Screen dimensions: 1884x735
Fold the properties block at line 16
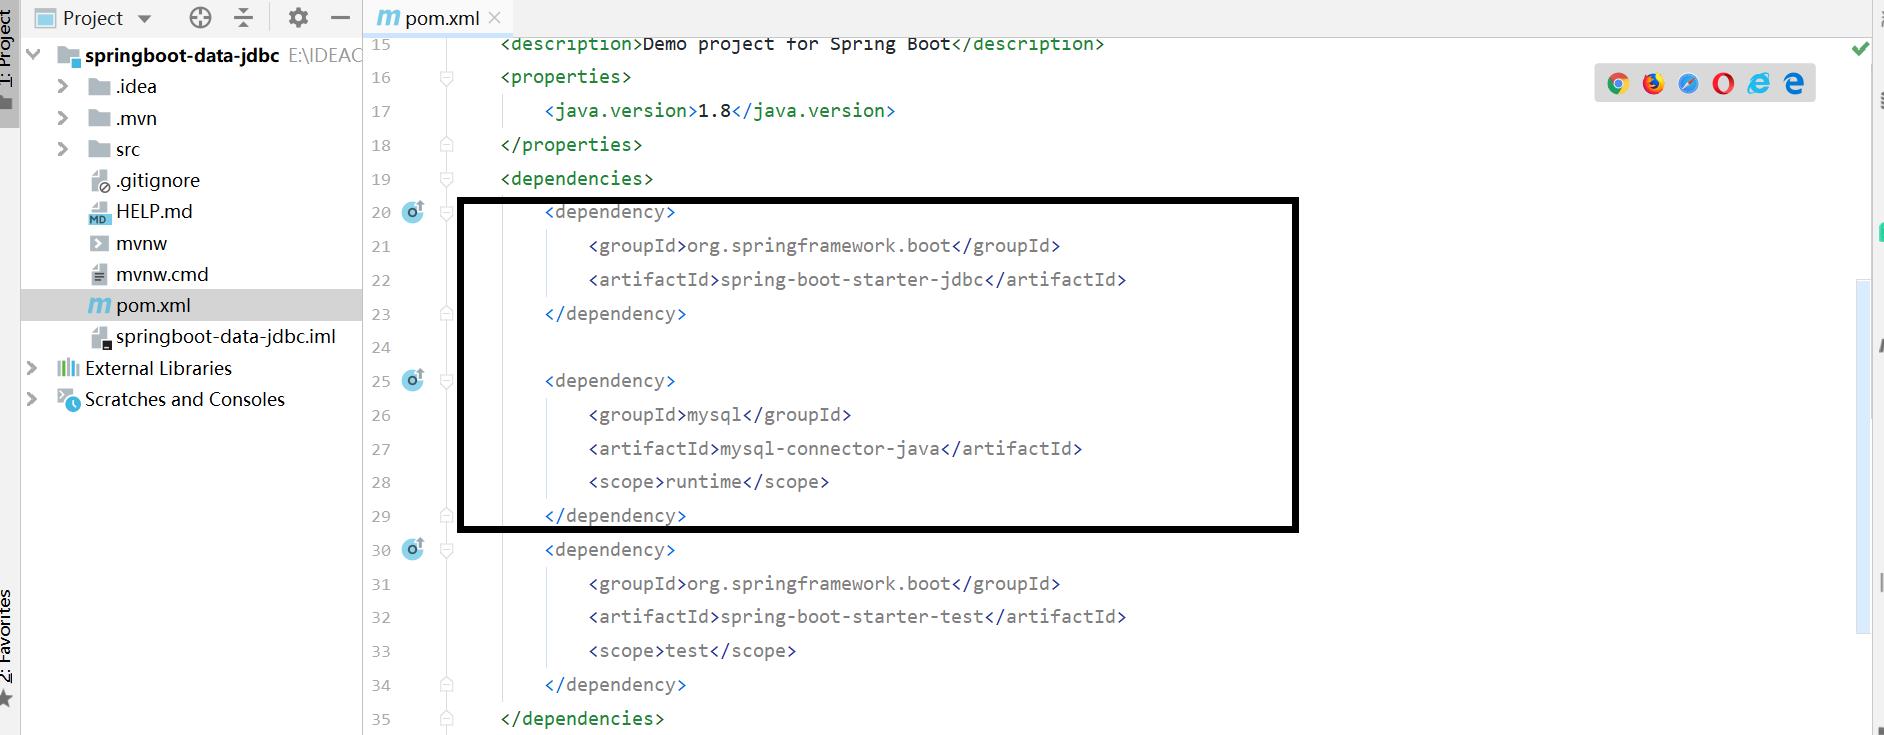[447, 78]
